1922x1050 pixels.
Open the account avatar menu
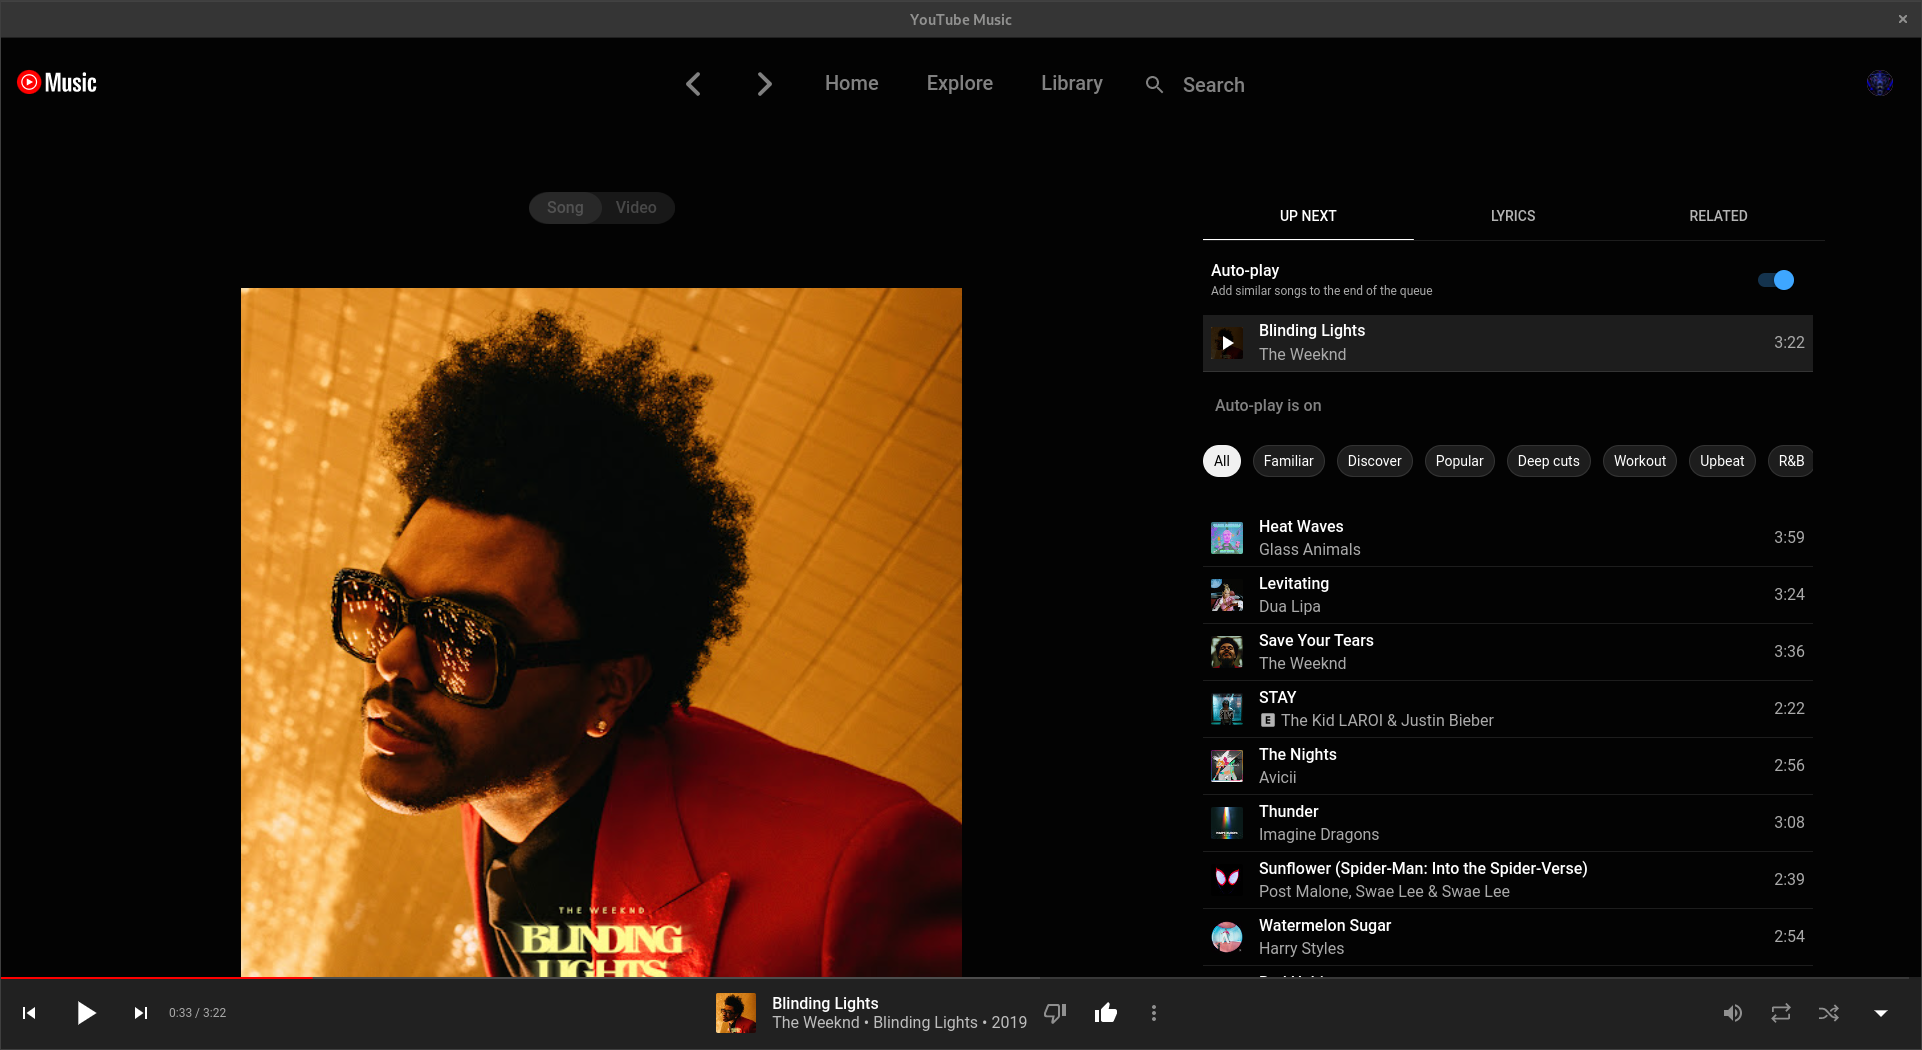(1879, 83)
